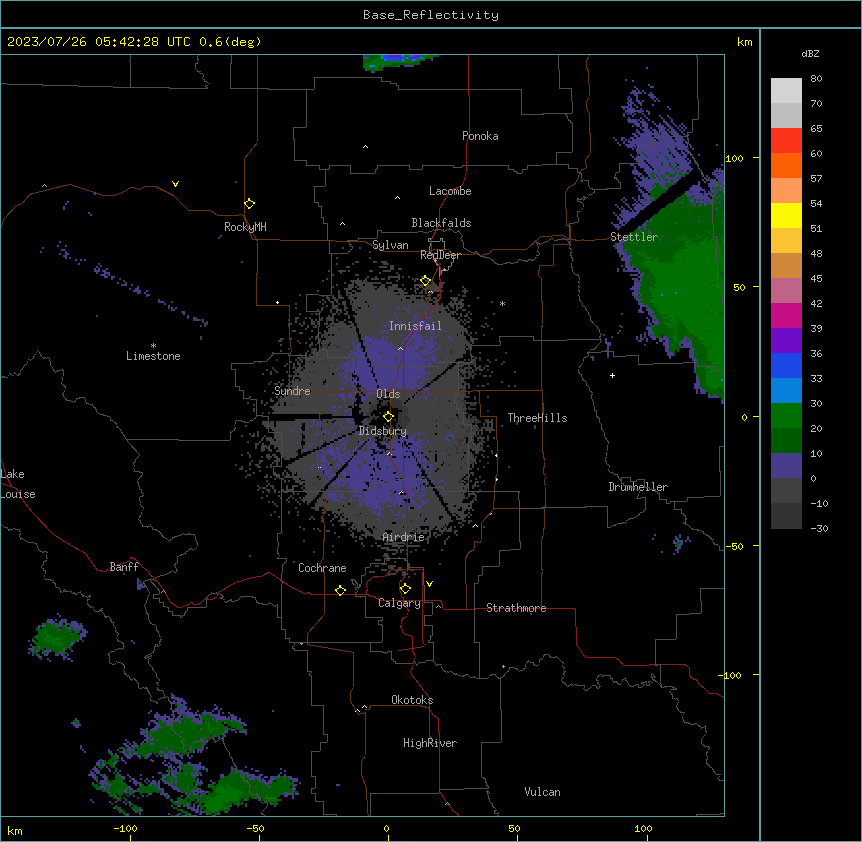This screenshot has width=862, height=842.
Task: Select the Banff label
Action: 124,567
